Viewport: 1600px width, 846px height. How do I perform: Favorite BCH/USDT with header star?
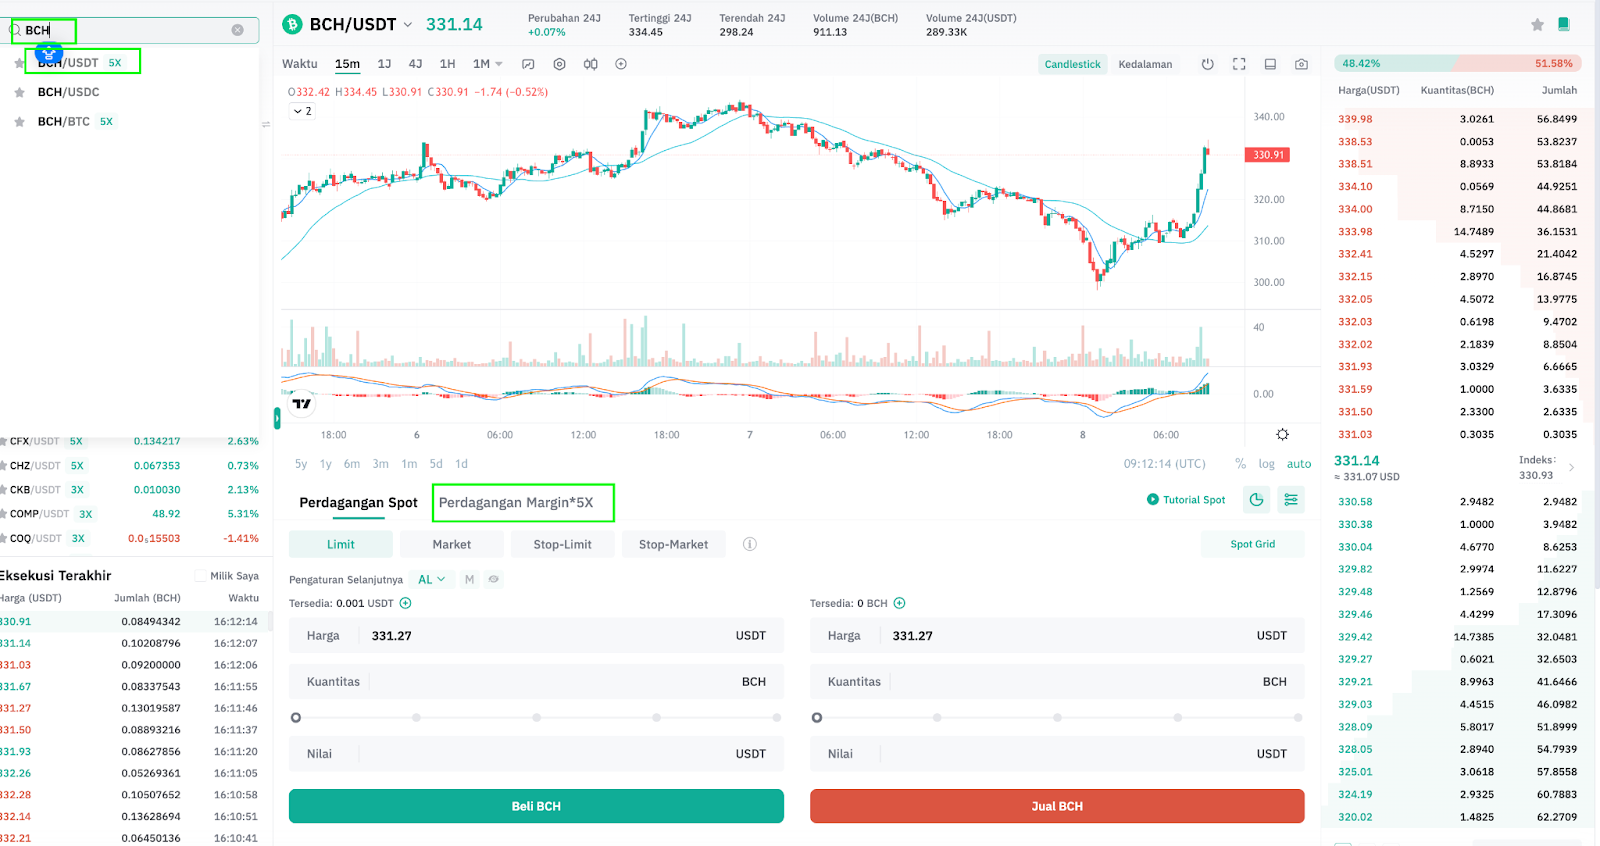click(1537, 24)
